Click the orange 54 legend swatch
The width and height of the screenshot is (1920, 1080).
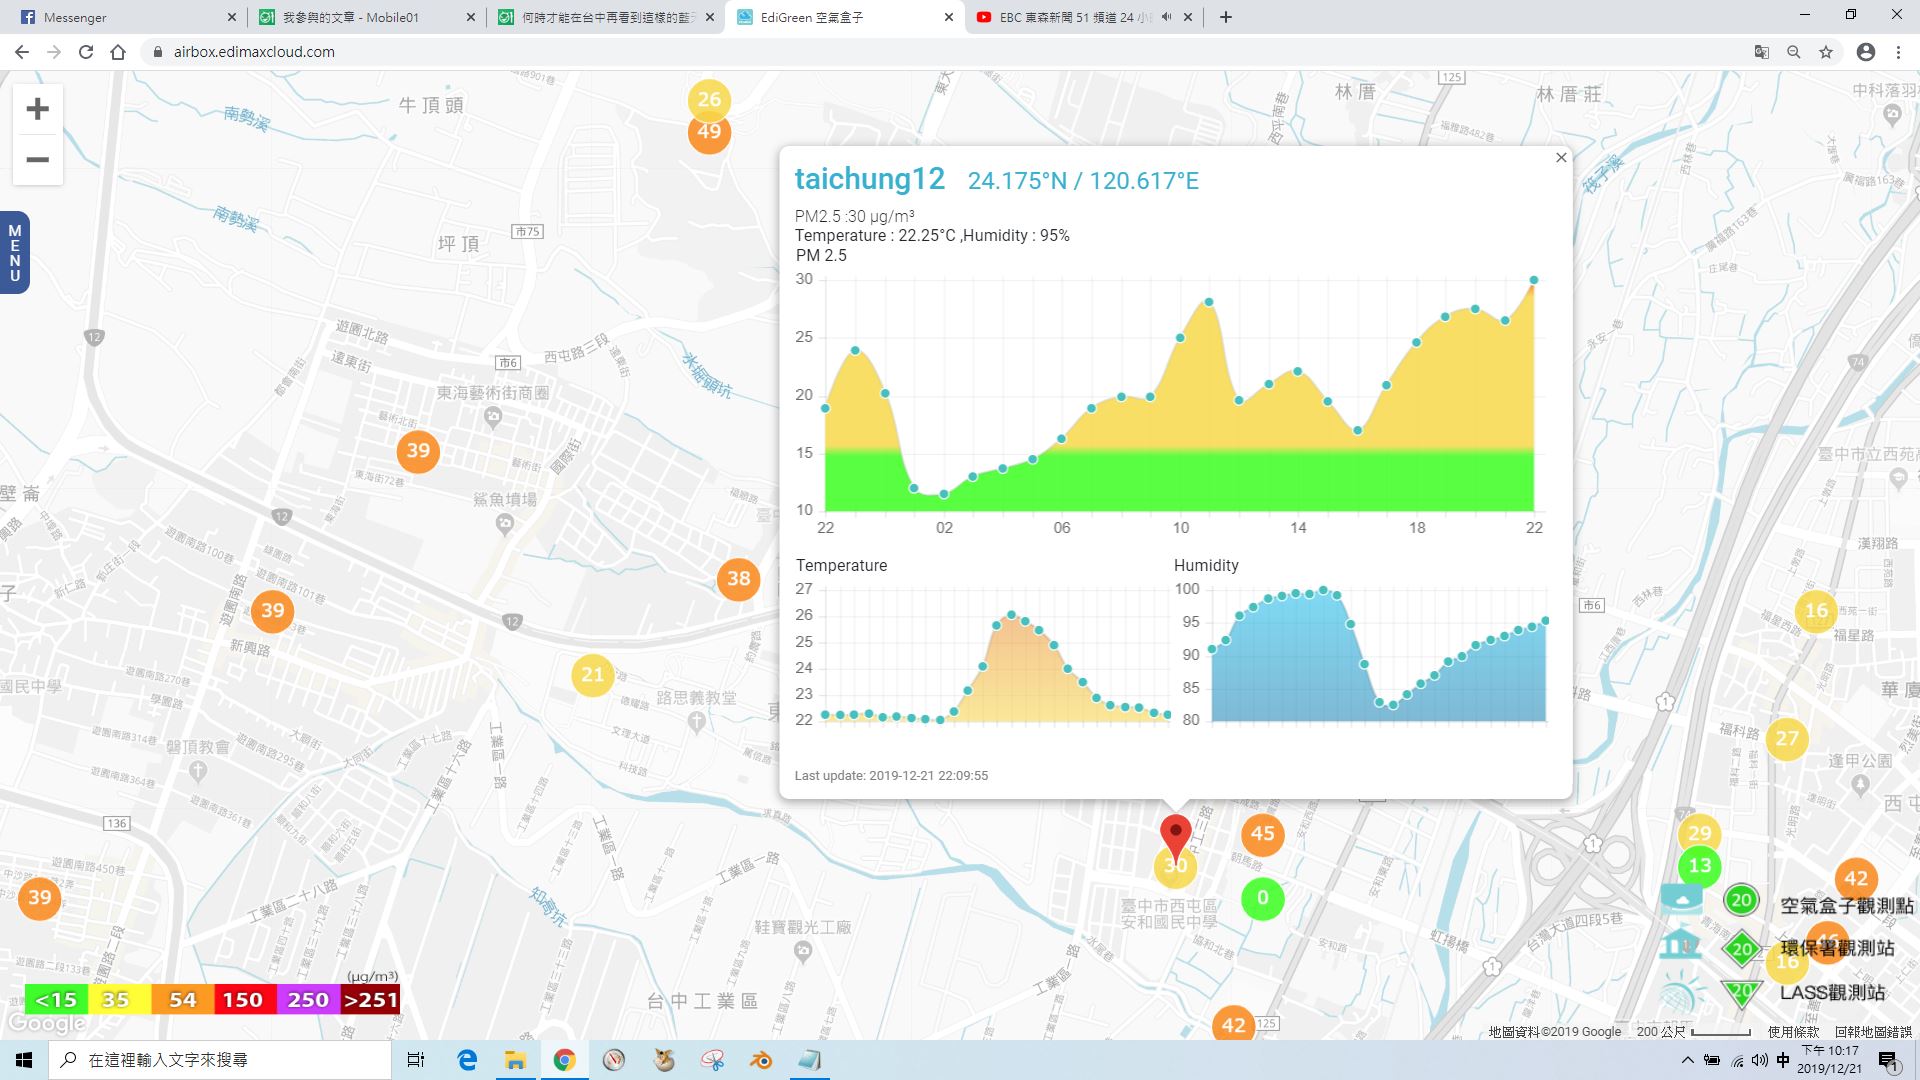click(182, 1000)
